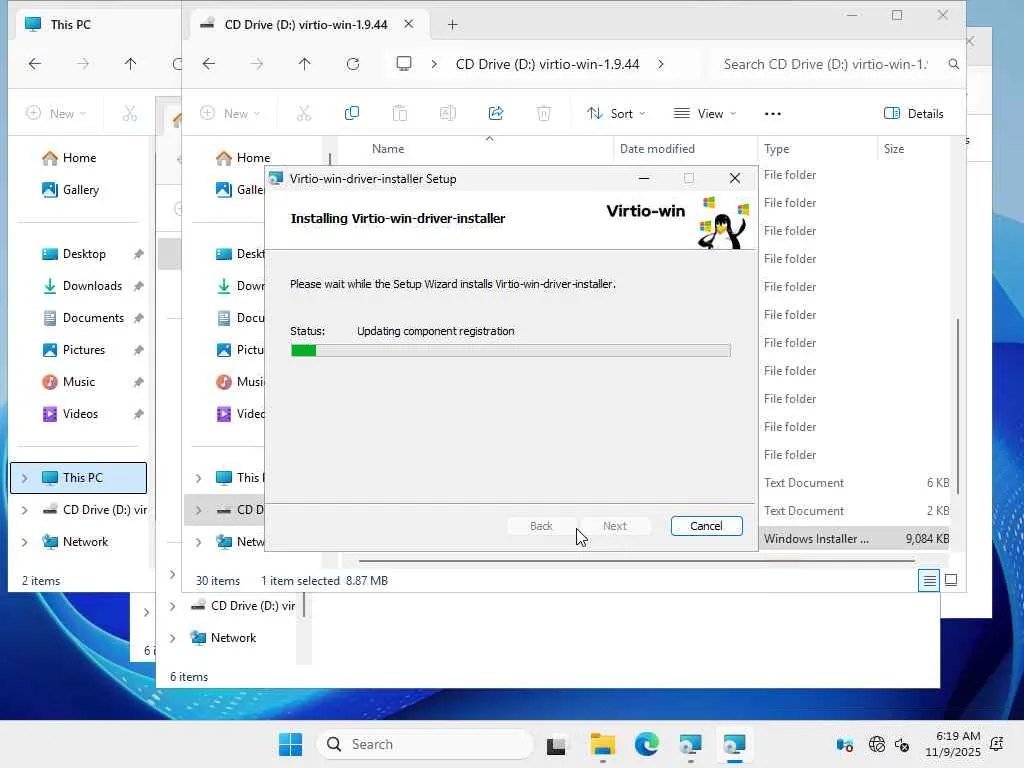Go back in the This PC window
The image size is (1024, 768).
(35, 63)
